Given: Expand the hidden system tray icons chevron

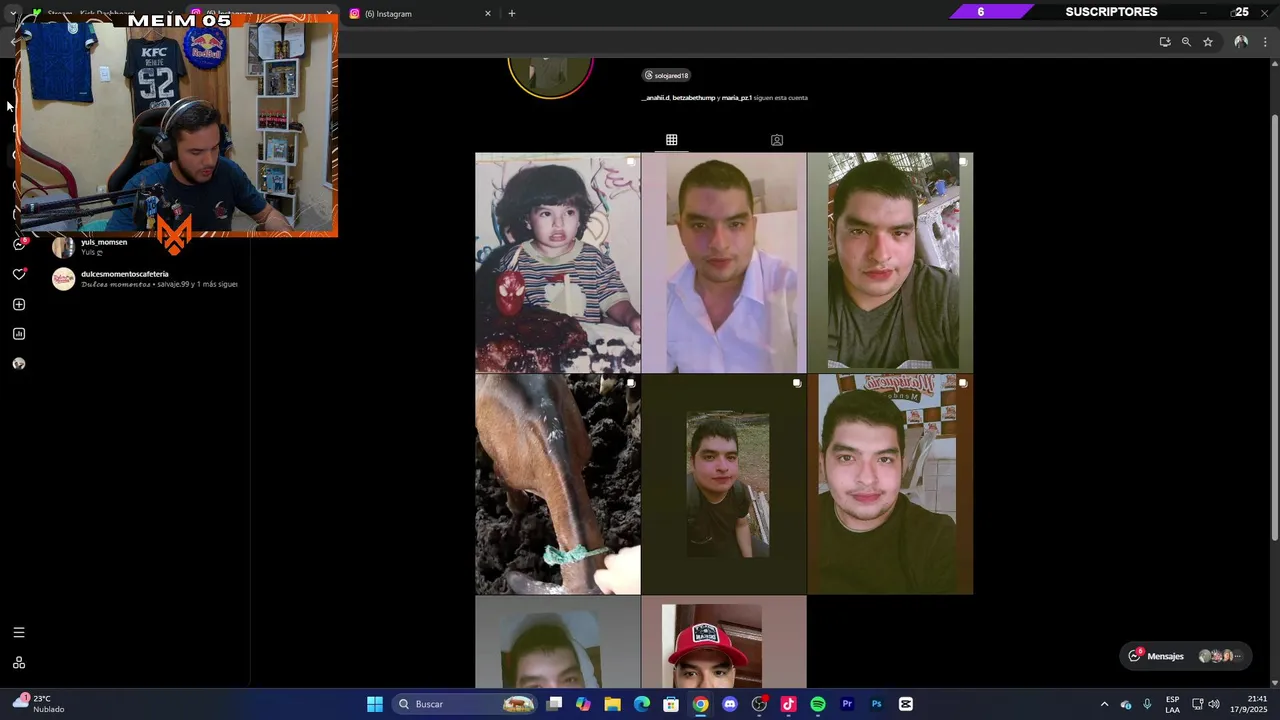Looking at the screenshot, I should [x=1104, y=704].
